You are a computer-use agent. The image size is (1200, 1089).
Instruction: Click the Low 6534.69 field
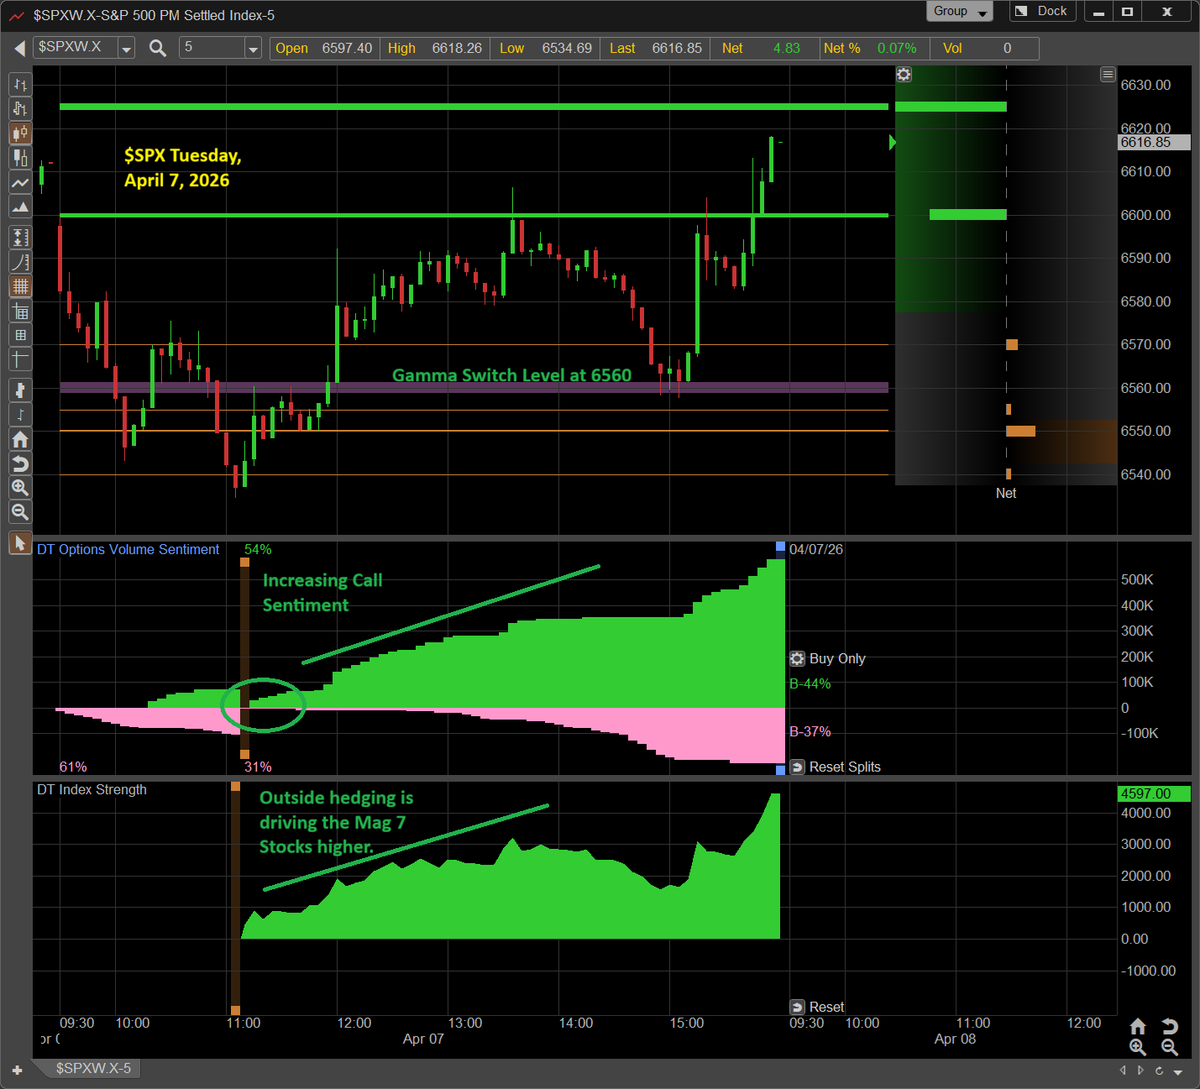pyautogui.click(x=545, y=48)
